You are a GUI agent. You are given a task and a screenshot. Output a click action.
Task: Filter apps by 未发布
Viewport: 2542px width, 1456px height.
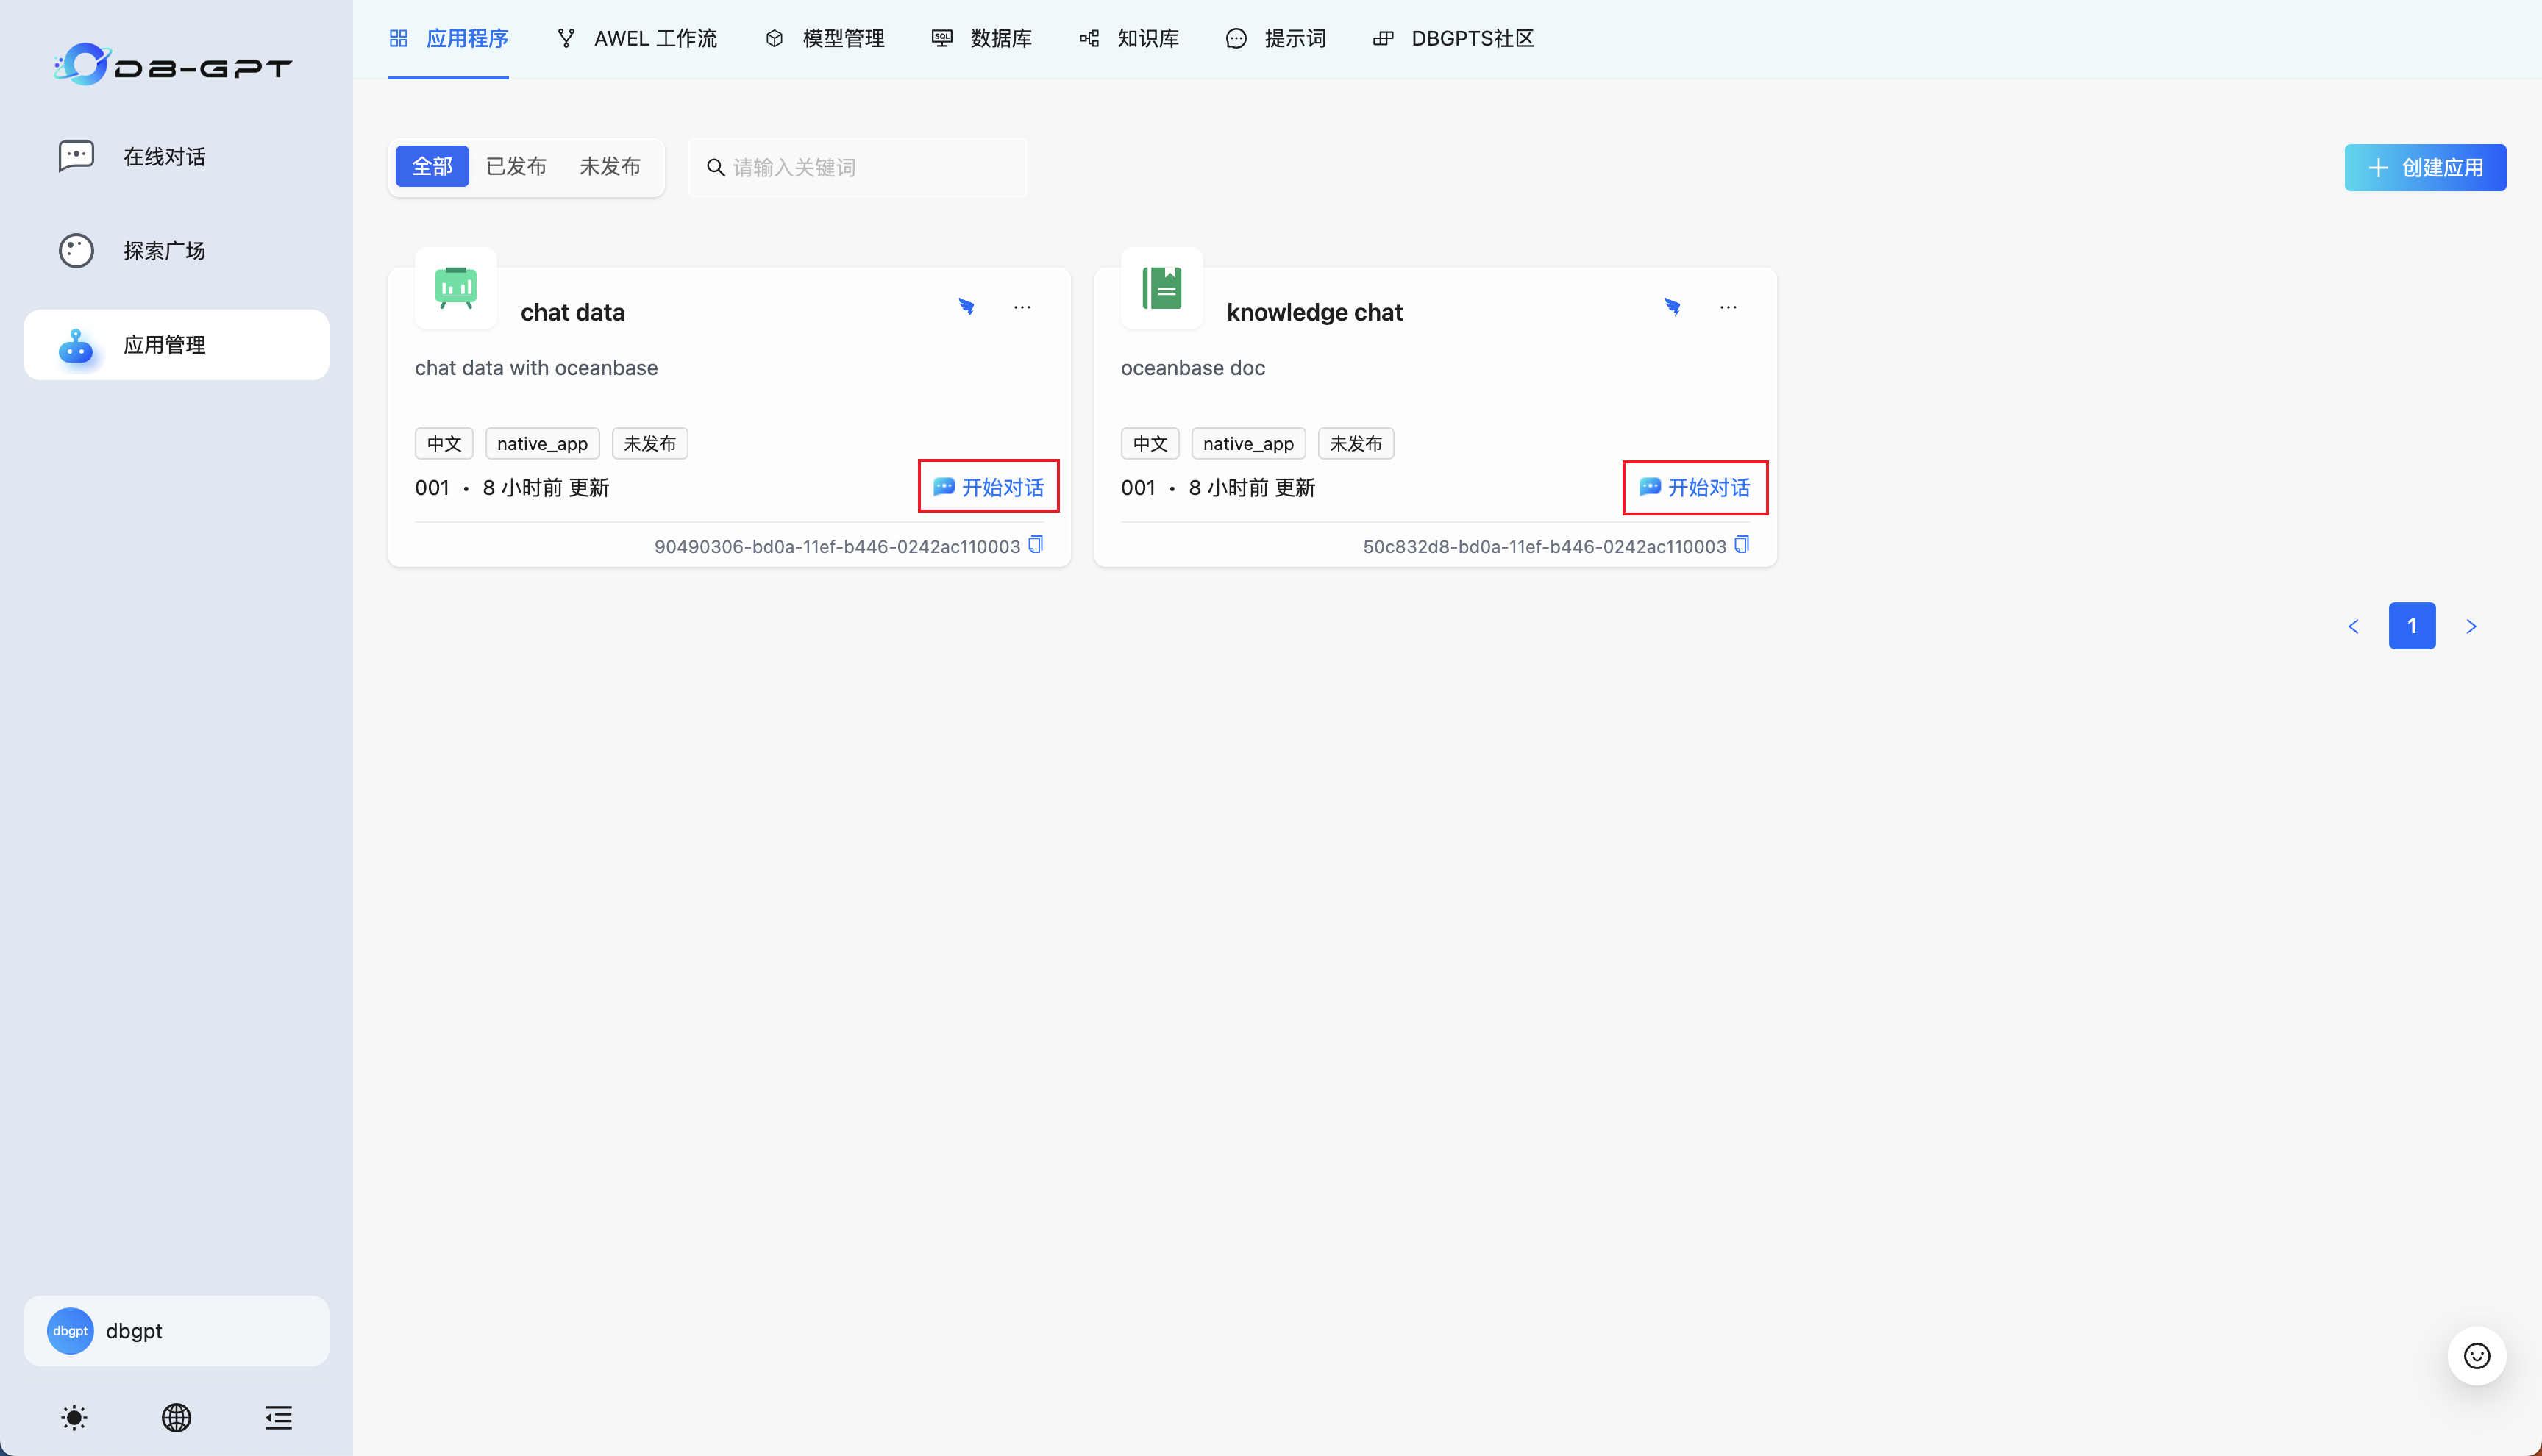610,166
